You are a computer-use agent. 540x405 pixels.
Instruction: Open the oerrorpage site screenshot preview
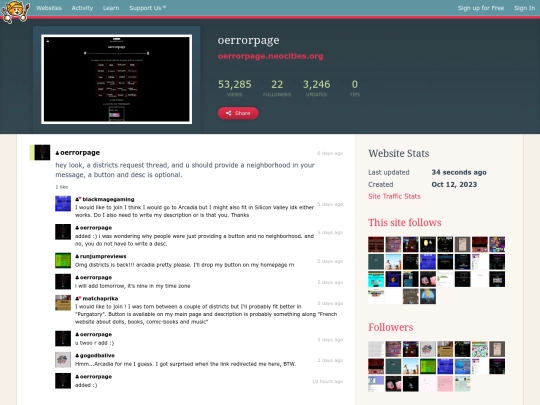(116, 79)
